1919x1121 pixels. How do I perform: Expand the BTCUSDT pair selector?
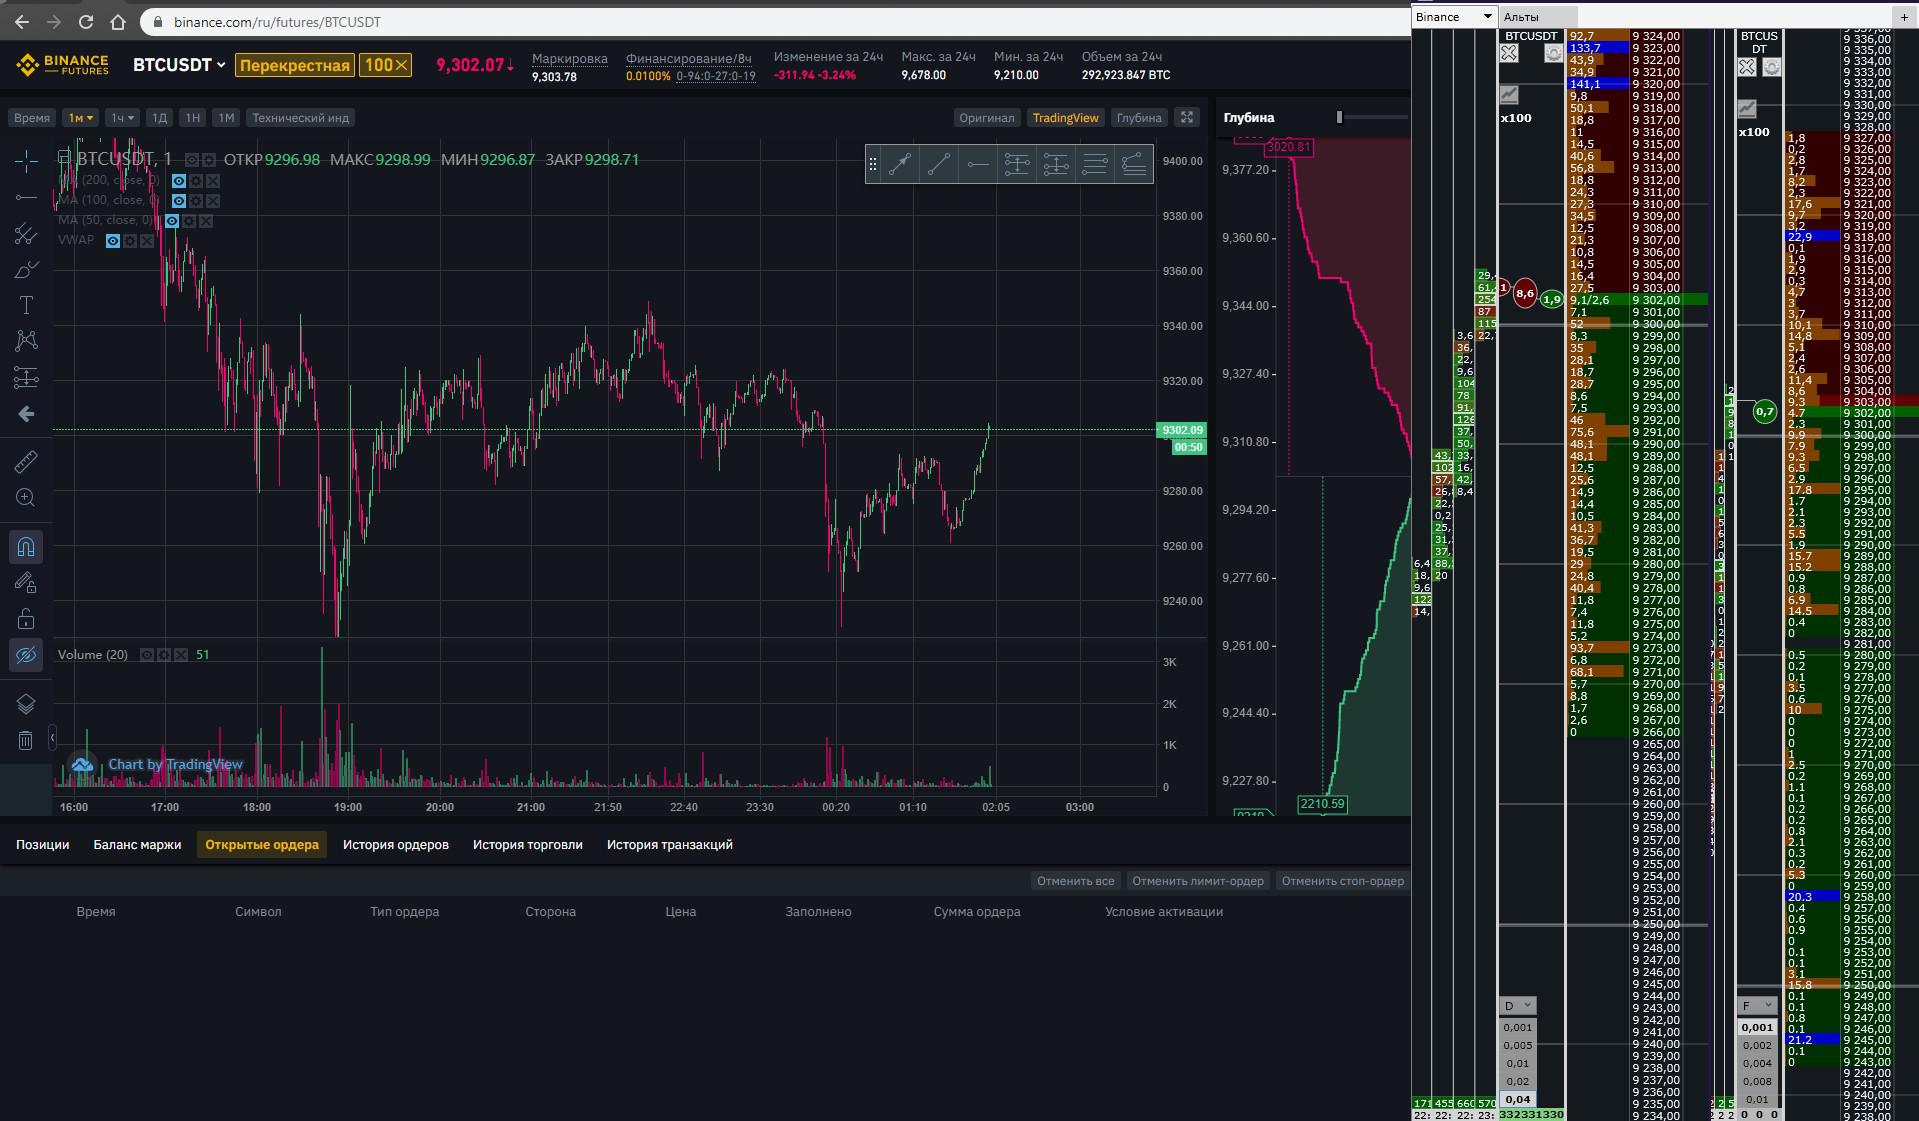pyautogui.click(x=179, y=65)
